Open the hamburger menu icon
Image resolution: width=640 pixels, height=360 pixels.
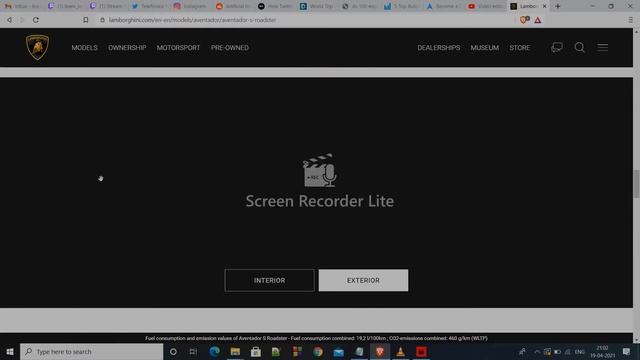(x=602, y=47)
